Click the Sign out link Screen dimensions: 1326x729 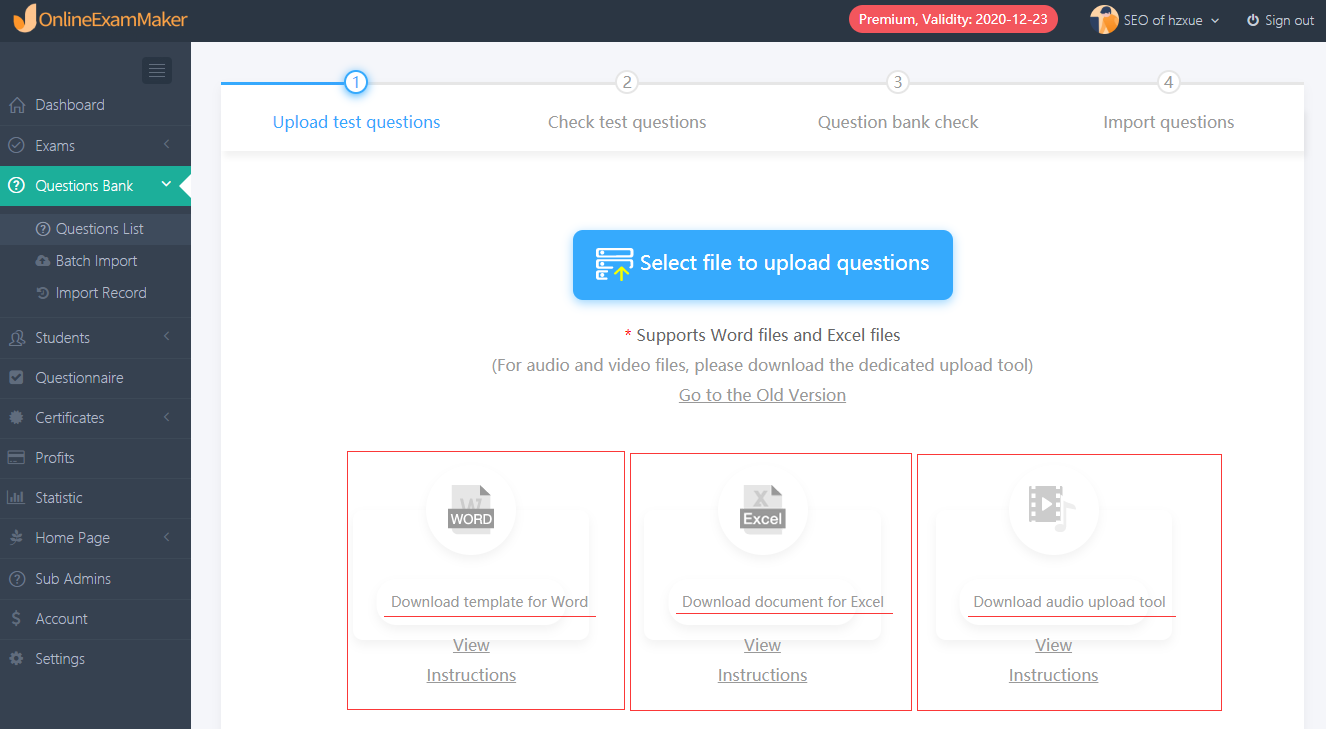pos(1281,20)
